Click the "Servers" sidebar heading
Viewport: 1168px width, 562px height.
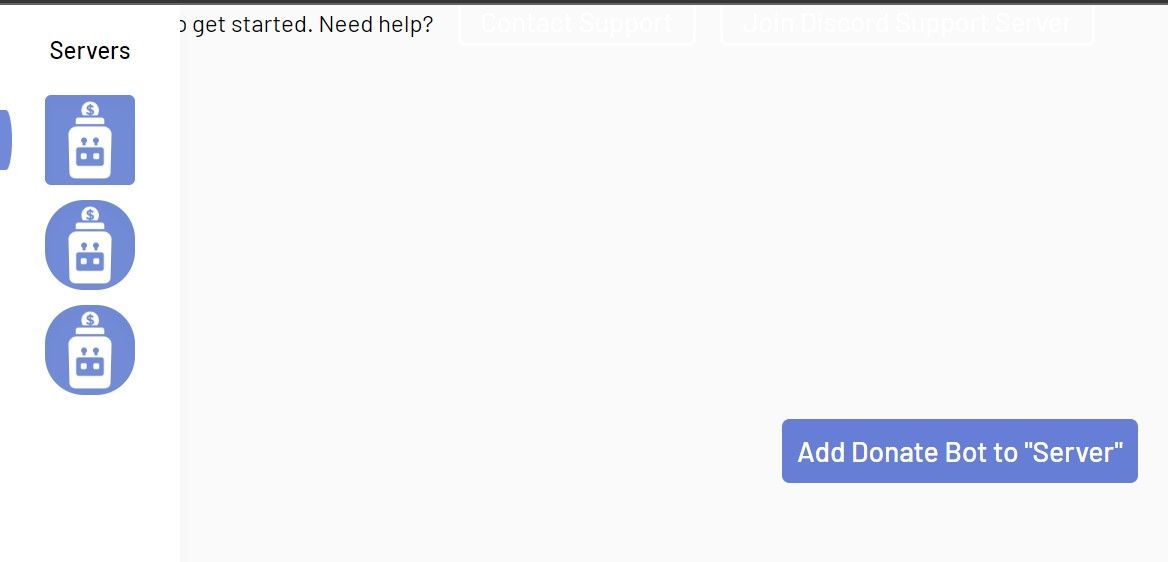tap(90, 50)
